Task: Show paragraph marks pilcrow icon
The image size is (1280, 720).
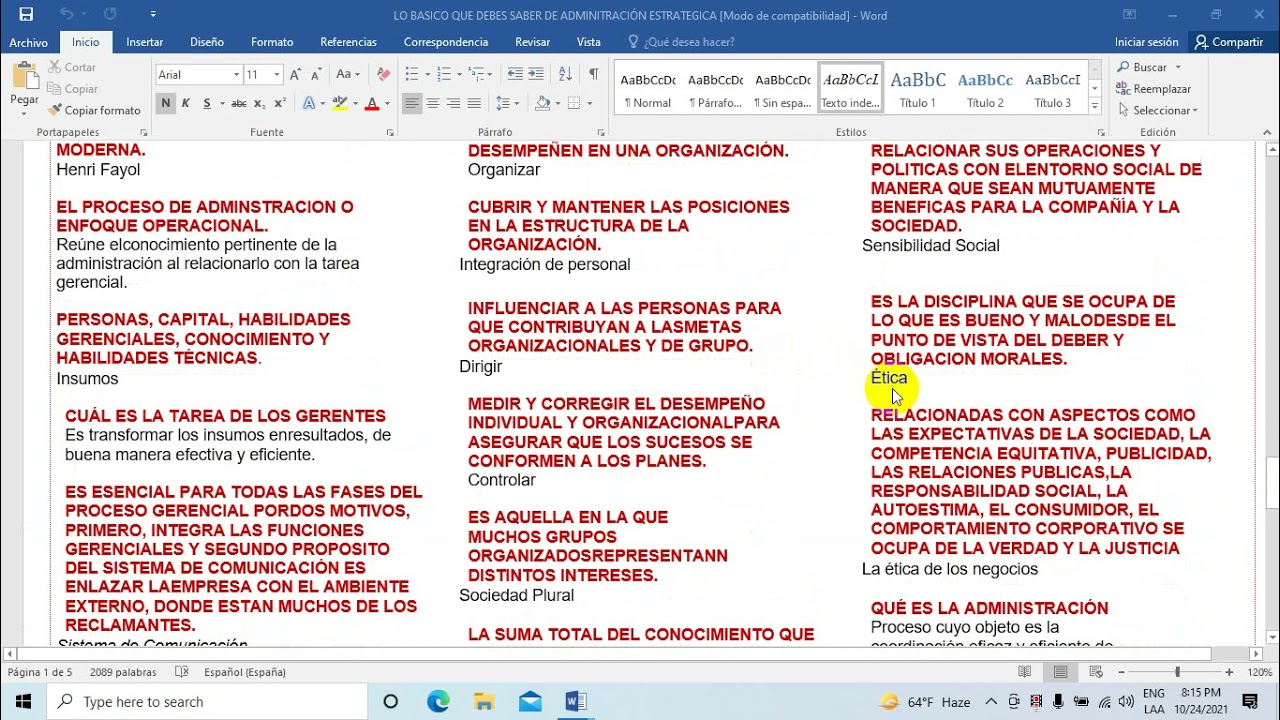Action: tap(593, 74)
